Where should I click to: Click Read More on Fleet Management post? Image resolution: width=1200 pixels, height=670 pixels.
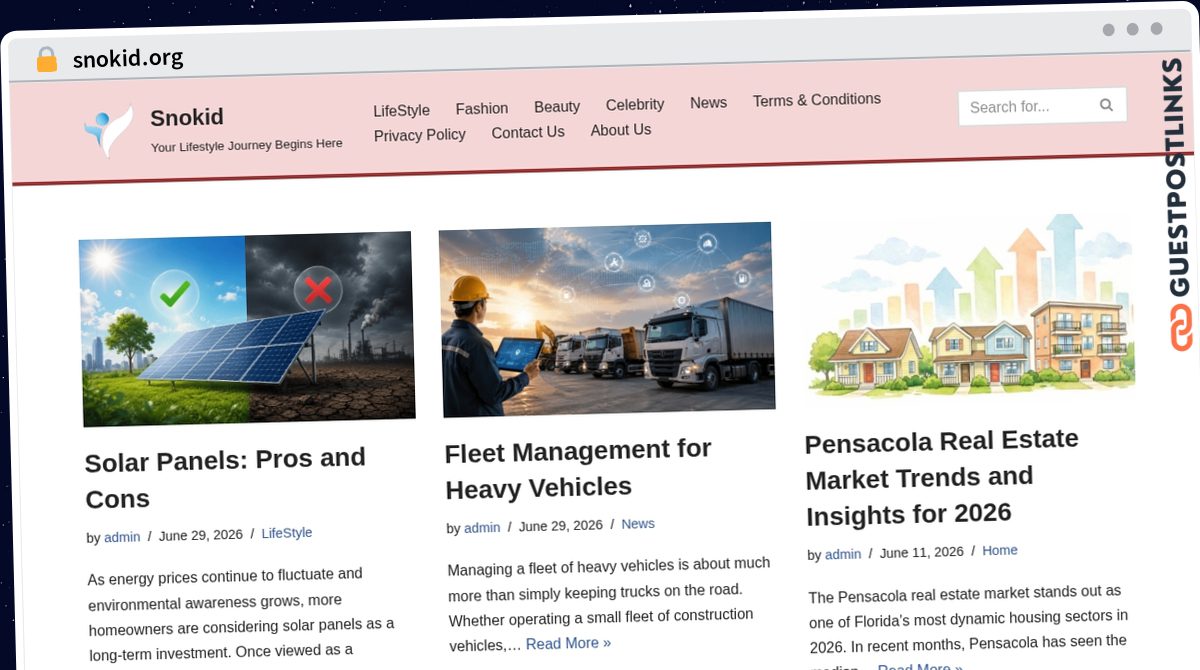568,643
